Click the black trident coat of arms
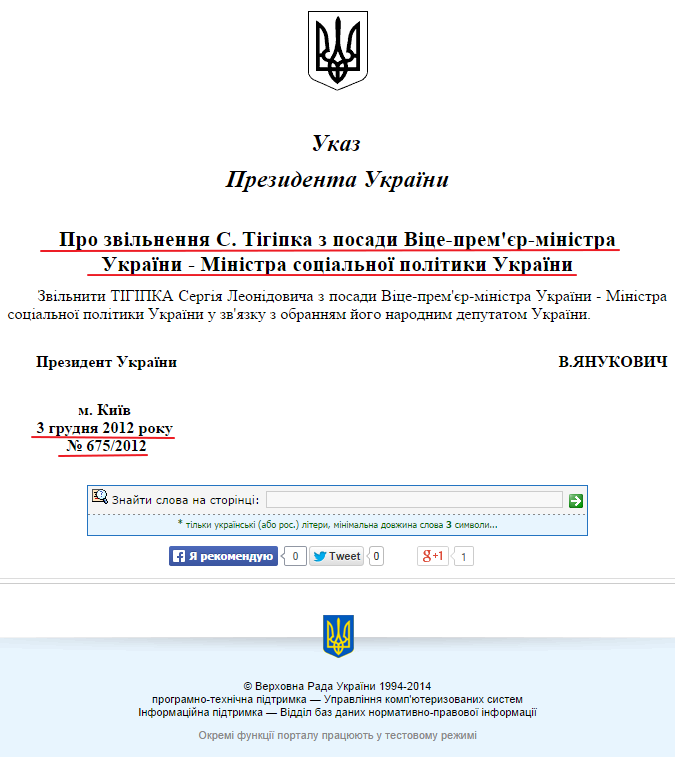675x757 pixels. (338, 50)
